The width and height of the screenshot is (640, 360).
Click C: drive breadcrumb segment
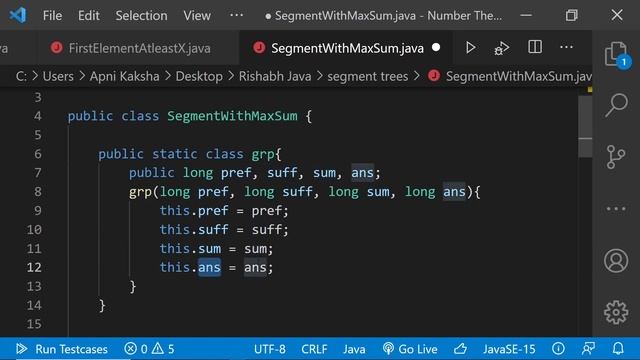click(x=21, y=76)
